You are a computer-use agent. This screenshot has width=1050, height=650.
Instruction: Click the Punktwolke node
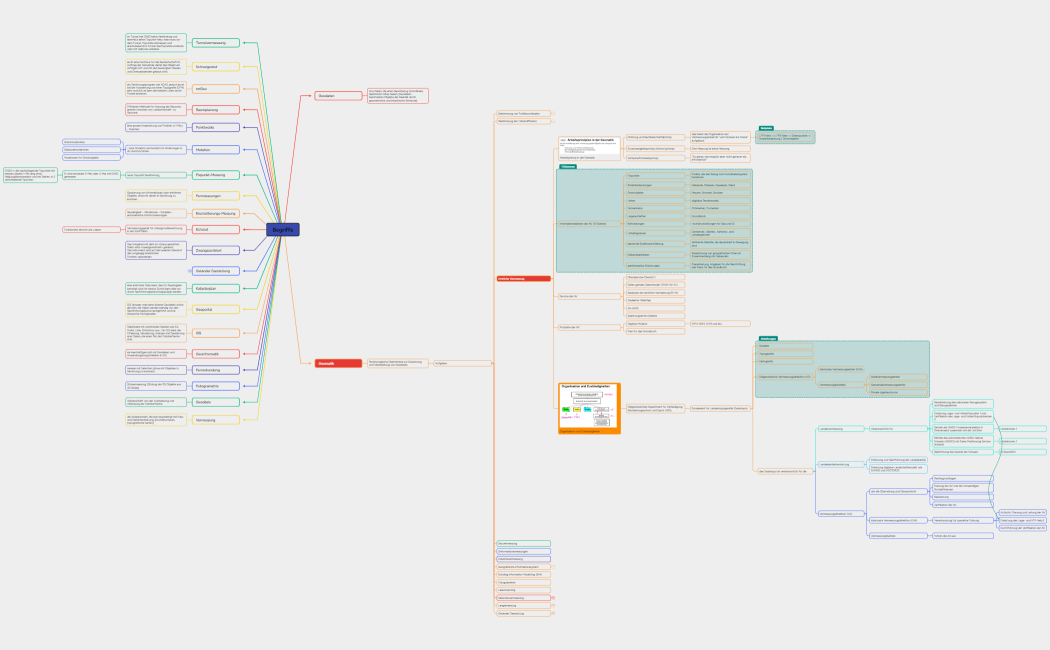[215, 128]
